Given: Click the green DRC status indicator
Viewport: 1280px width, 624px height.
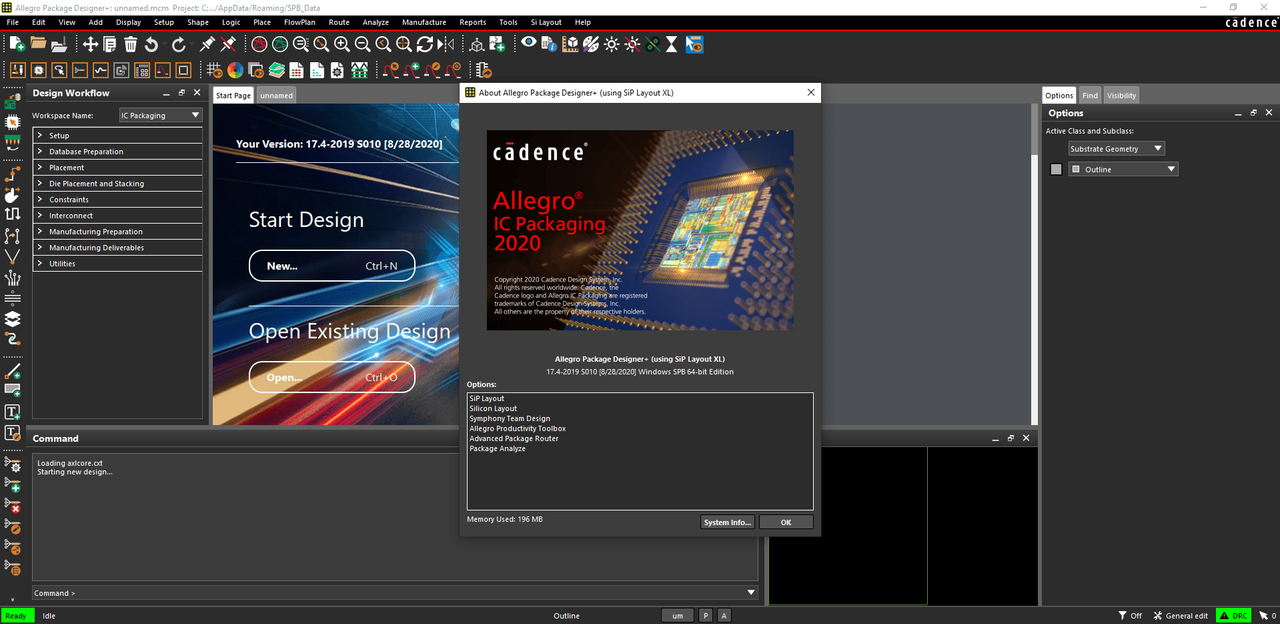Looking at the screenshot, I should [x=1233, y=616].
